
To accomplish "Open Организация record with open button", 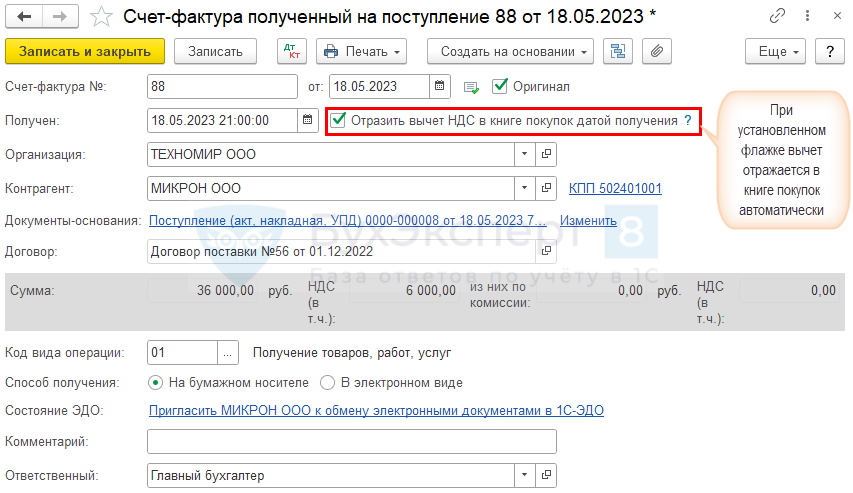I will (546, 154).
